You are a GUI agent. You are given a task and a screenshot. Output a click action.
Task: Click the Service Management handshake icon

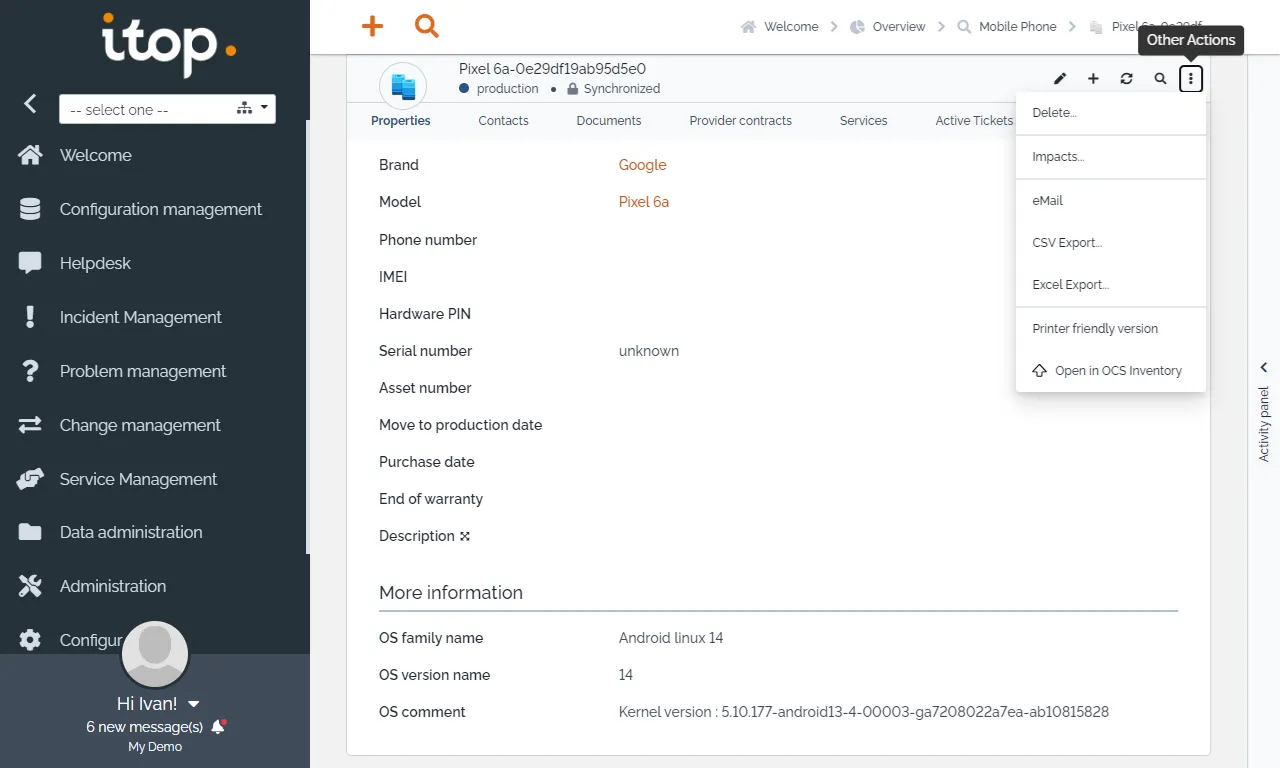30,479
